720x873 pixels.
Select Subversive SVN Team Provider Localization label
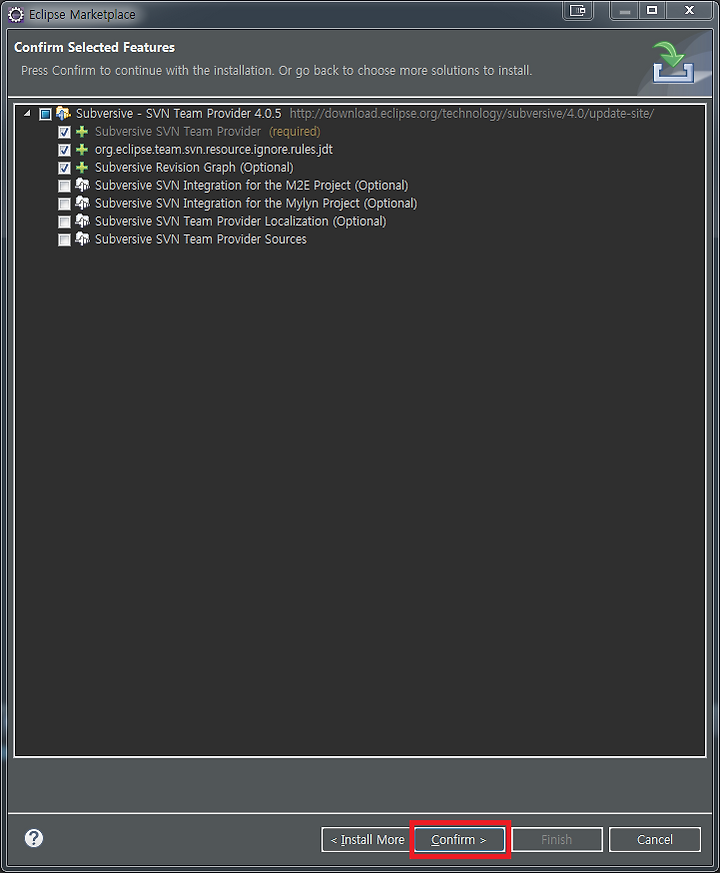241,221
